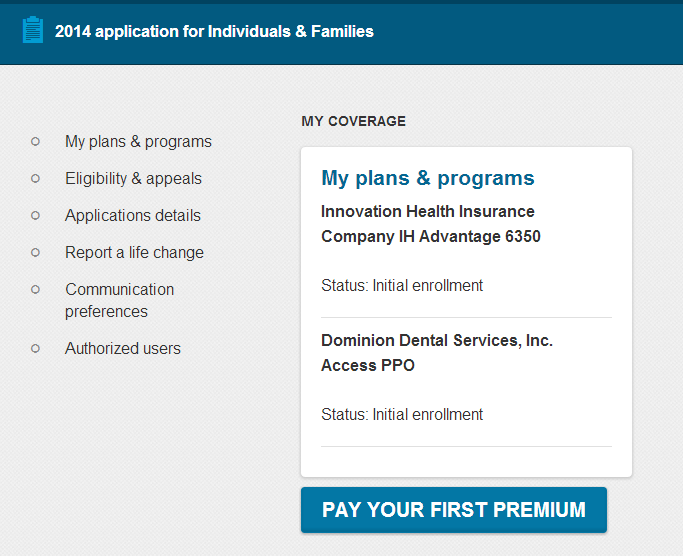
Task: Click bullet circle beside My plans & programs
Action: (x=35, y=142)
